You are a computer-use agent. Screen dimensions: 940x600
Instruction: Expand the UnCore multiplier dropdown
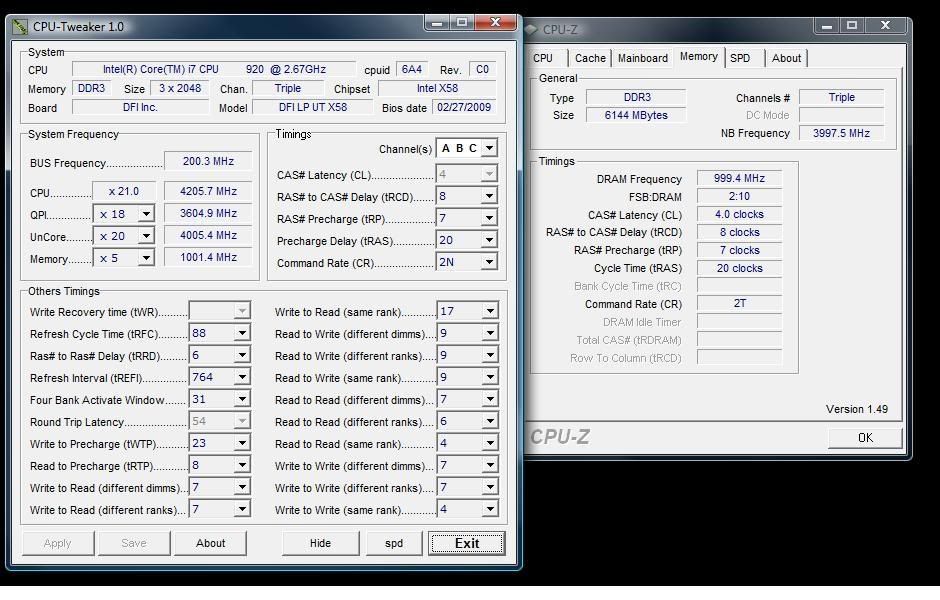[146, 236]
